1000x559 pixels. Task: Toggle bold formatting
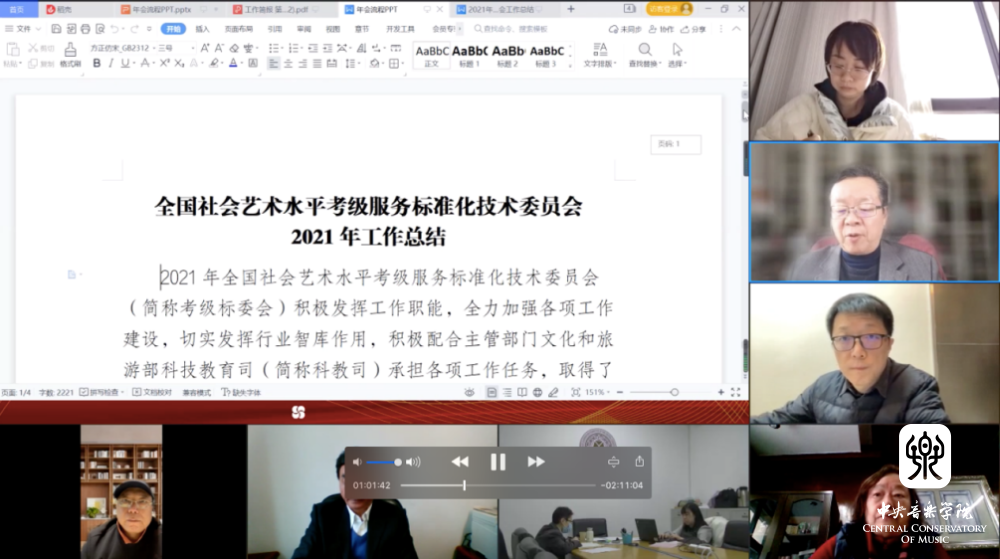(97, 63)
